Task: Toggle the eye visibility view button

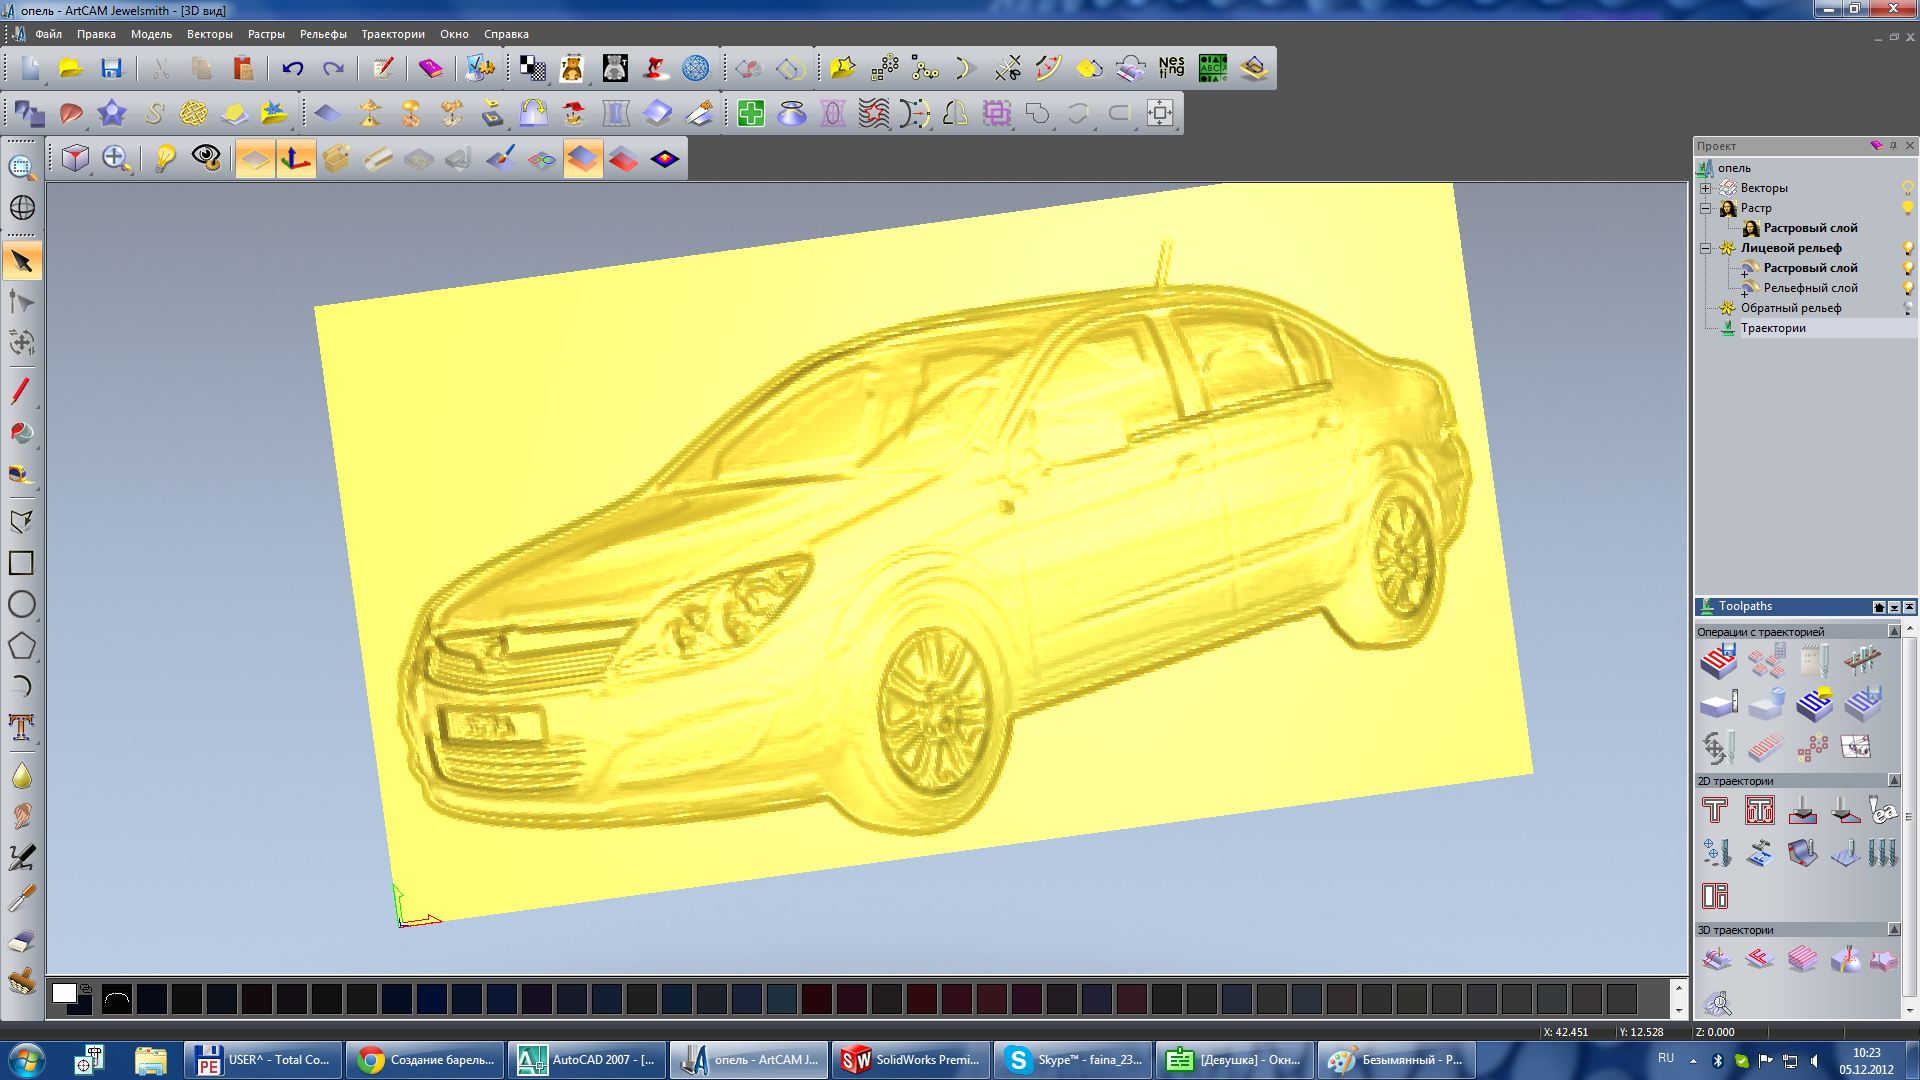Action: tap(206, 158)
